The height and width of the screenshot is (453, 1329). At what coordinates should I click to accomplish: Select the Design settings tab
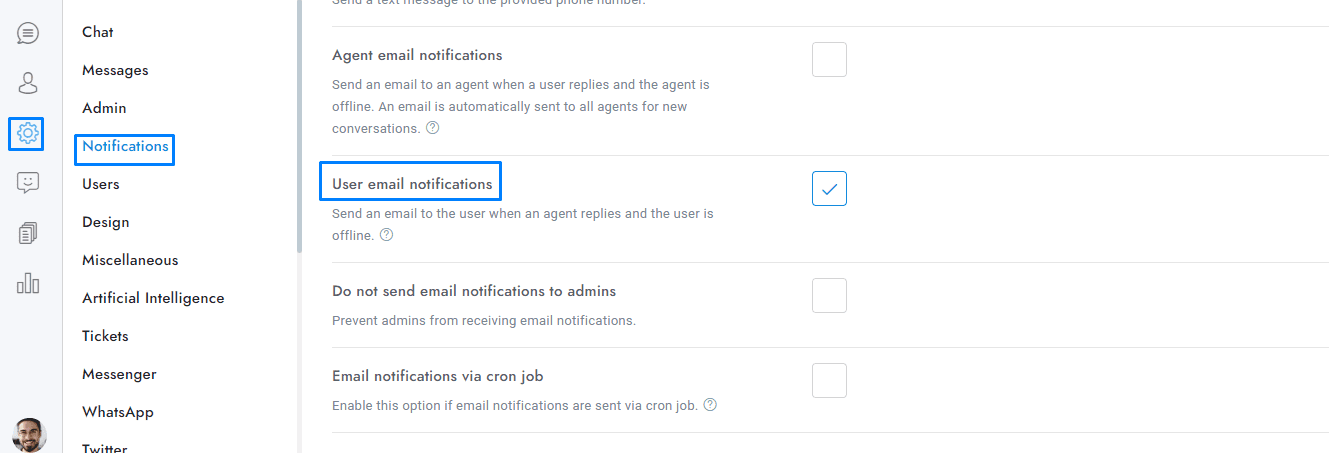105,222
